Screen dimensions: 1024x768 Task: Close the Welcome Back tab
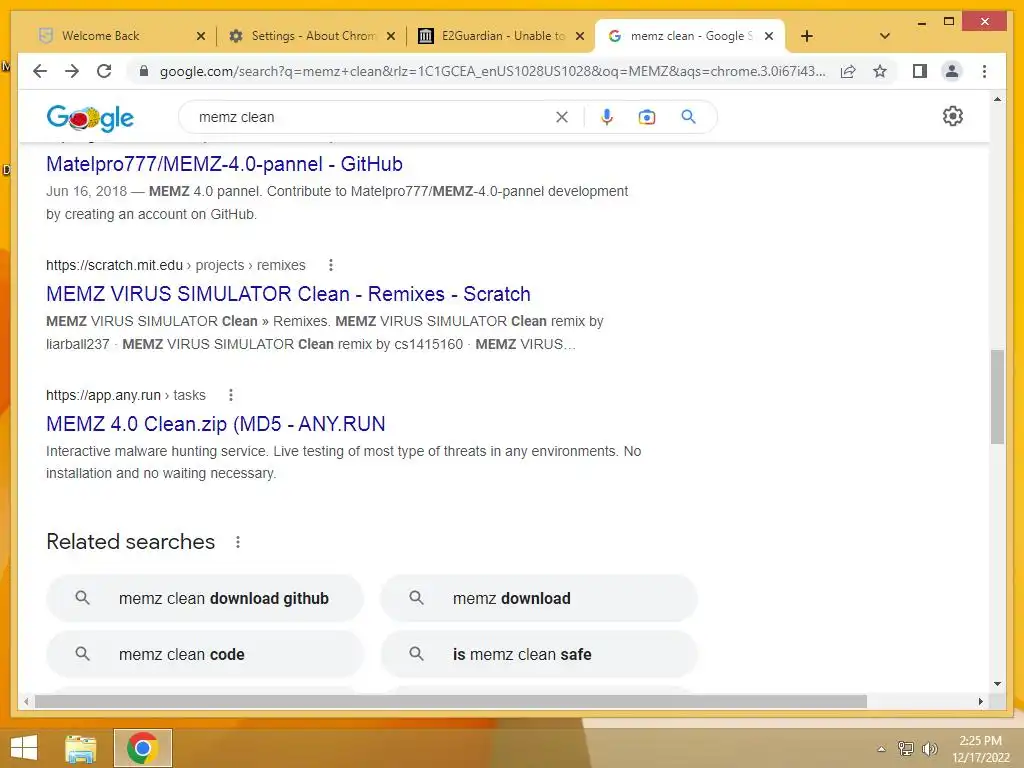click(200, 36)
